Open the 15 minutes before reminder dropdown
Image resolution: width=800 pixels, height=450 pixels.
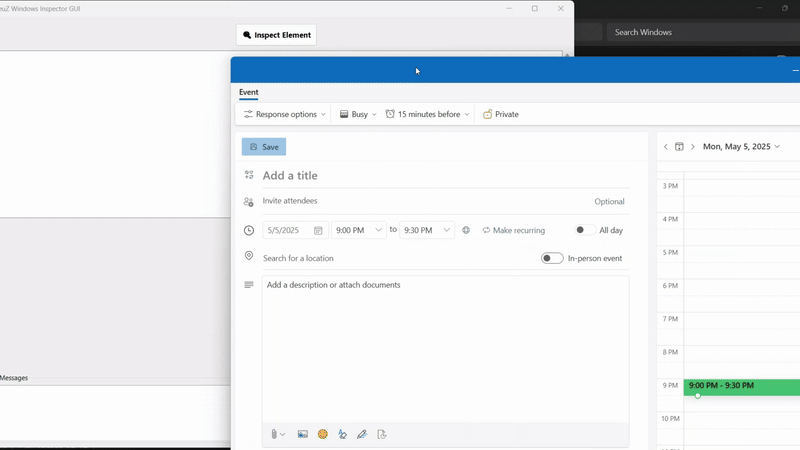pyautogui.click(x=428, y=114)
